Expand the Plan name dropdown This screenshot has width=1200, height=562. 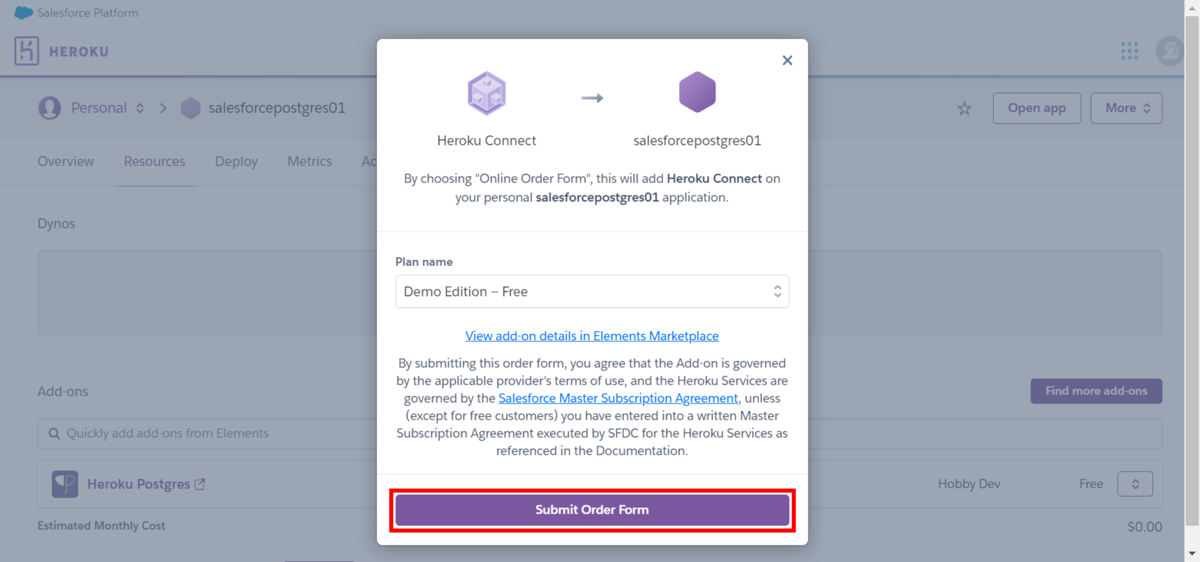[592, 291]
